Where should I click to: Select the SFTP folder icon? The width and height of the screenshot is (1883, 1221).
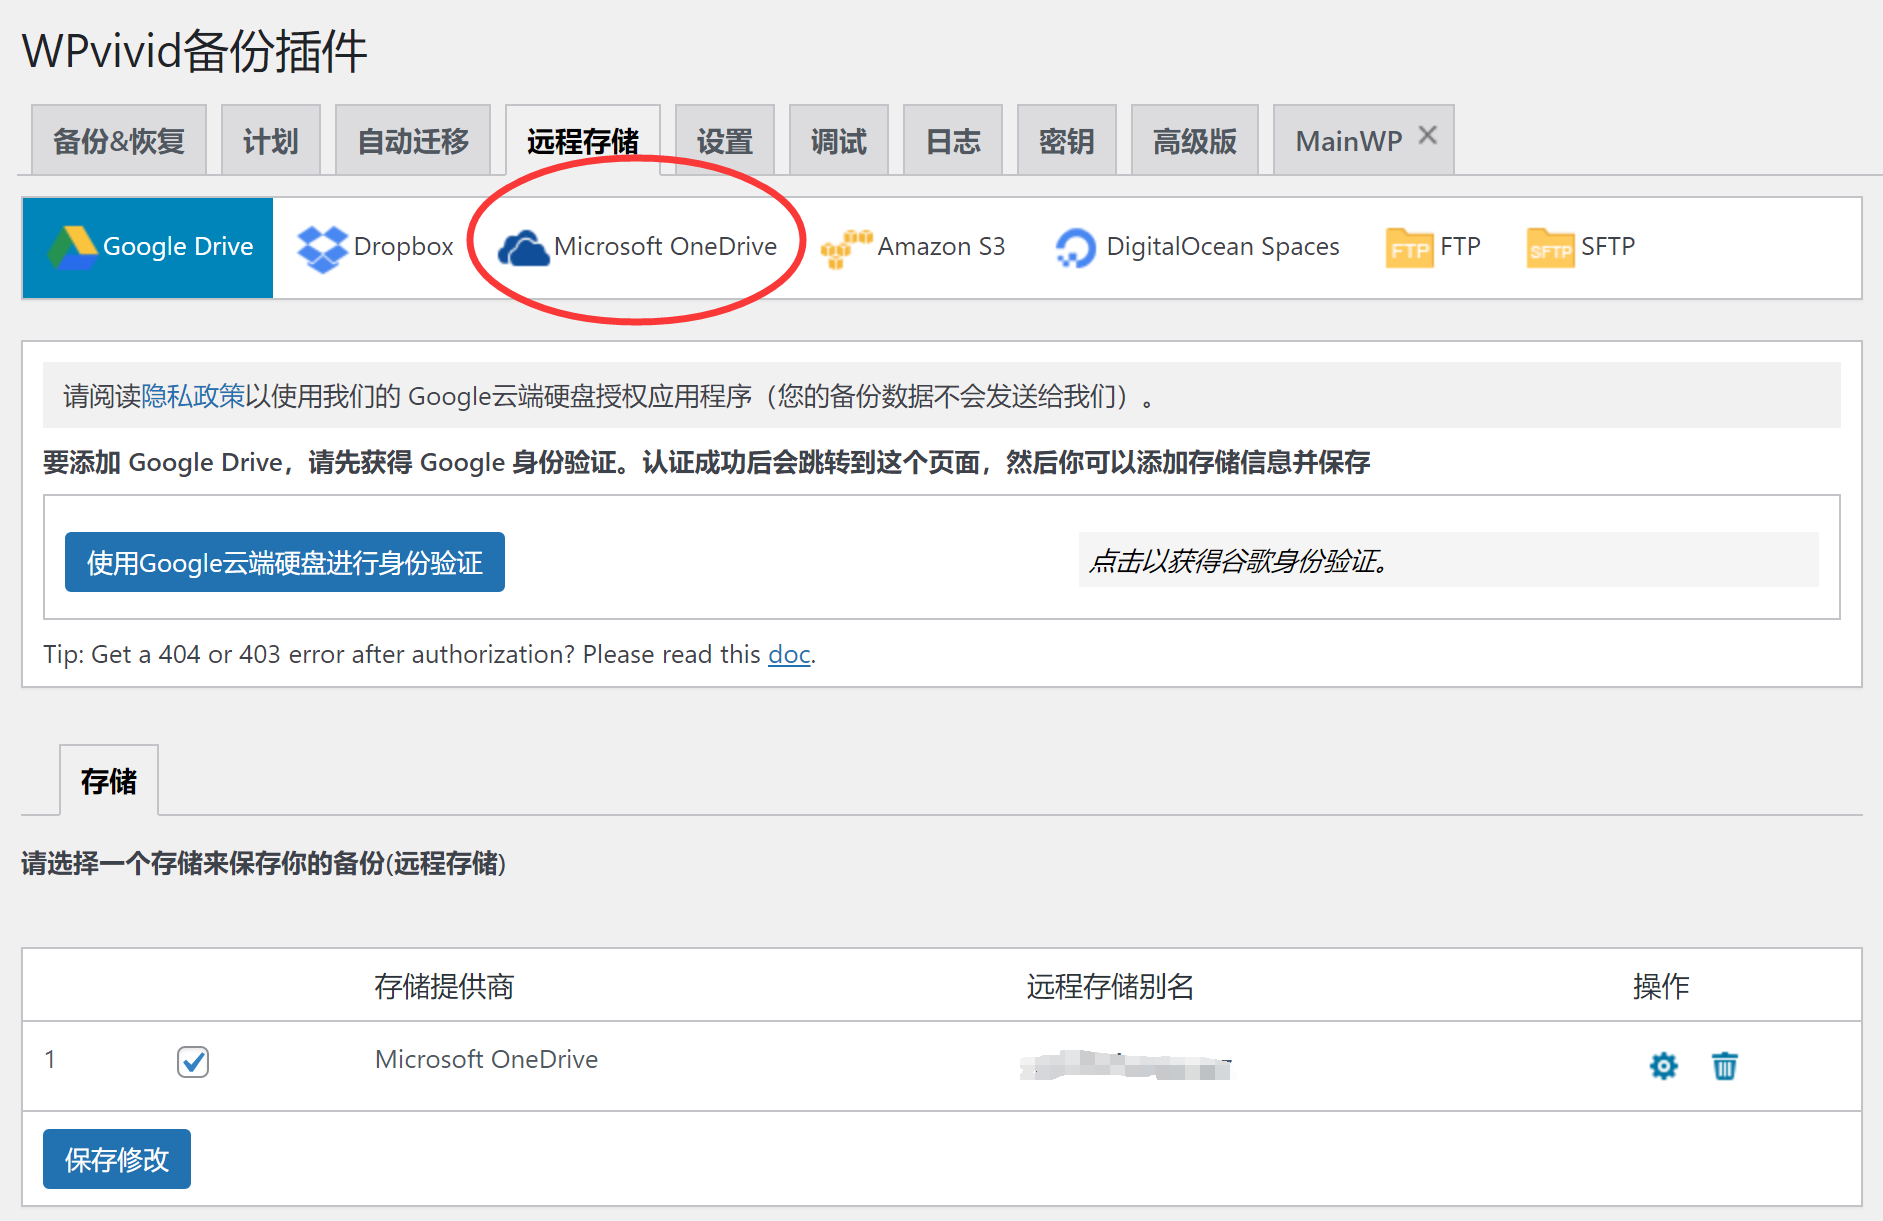click(1550, 248)
